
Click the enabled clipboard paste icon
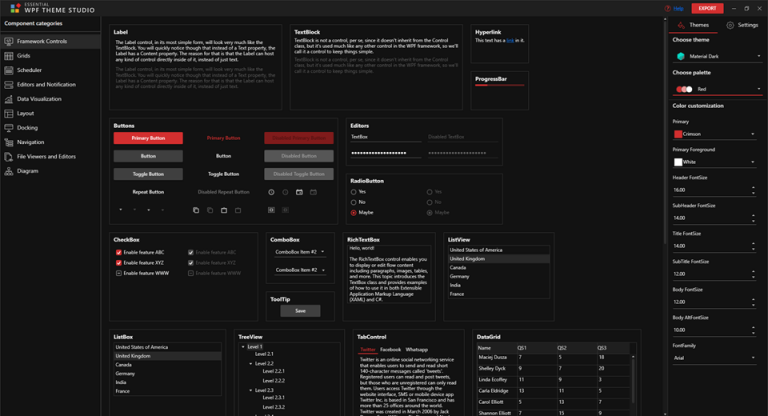click(x=224, y=210)
